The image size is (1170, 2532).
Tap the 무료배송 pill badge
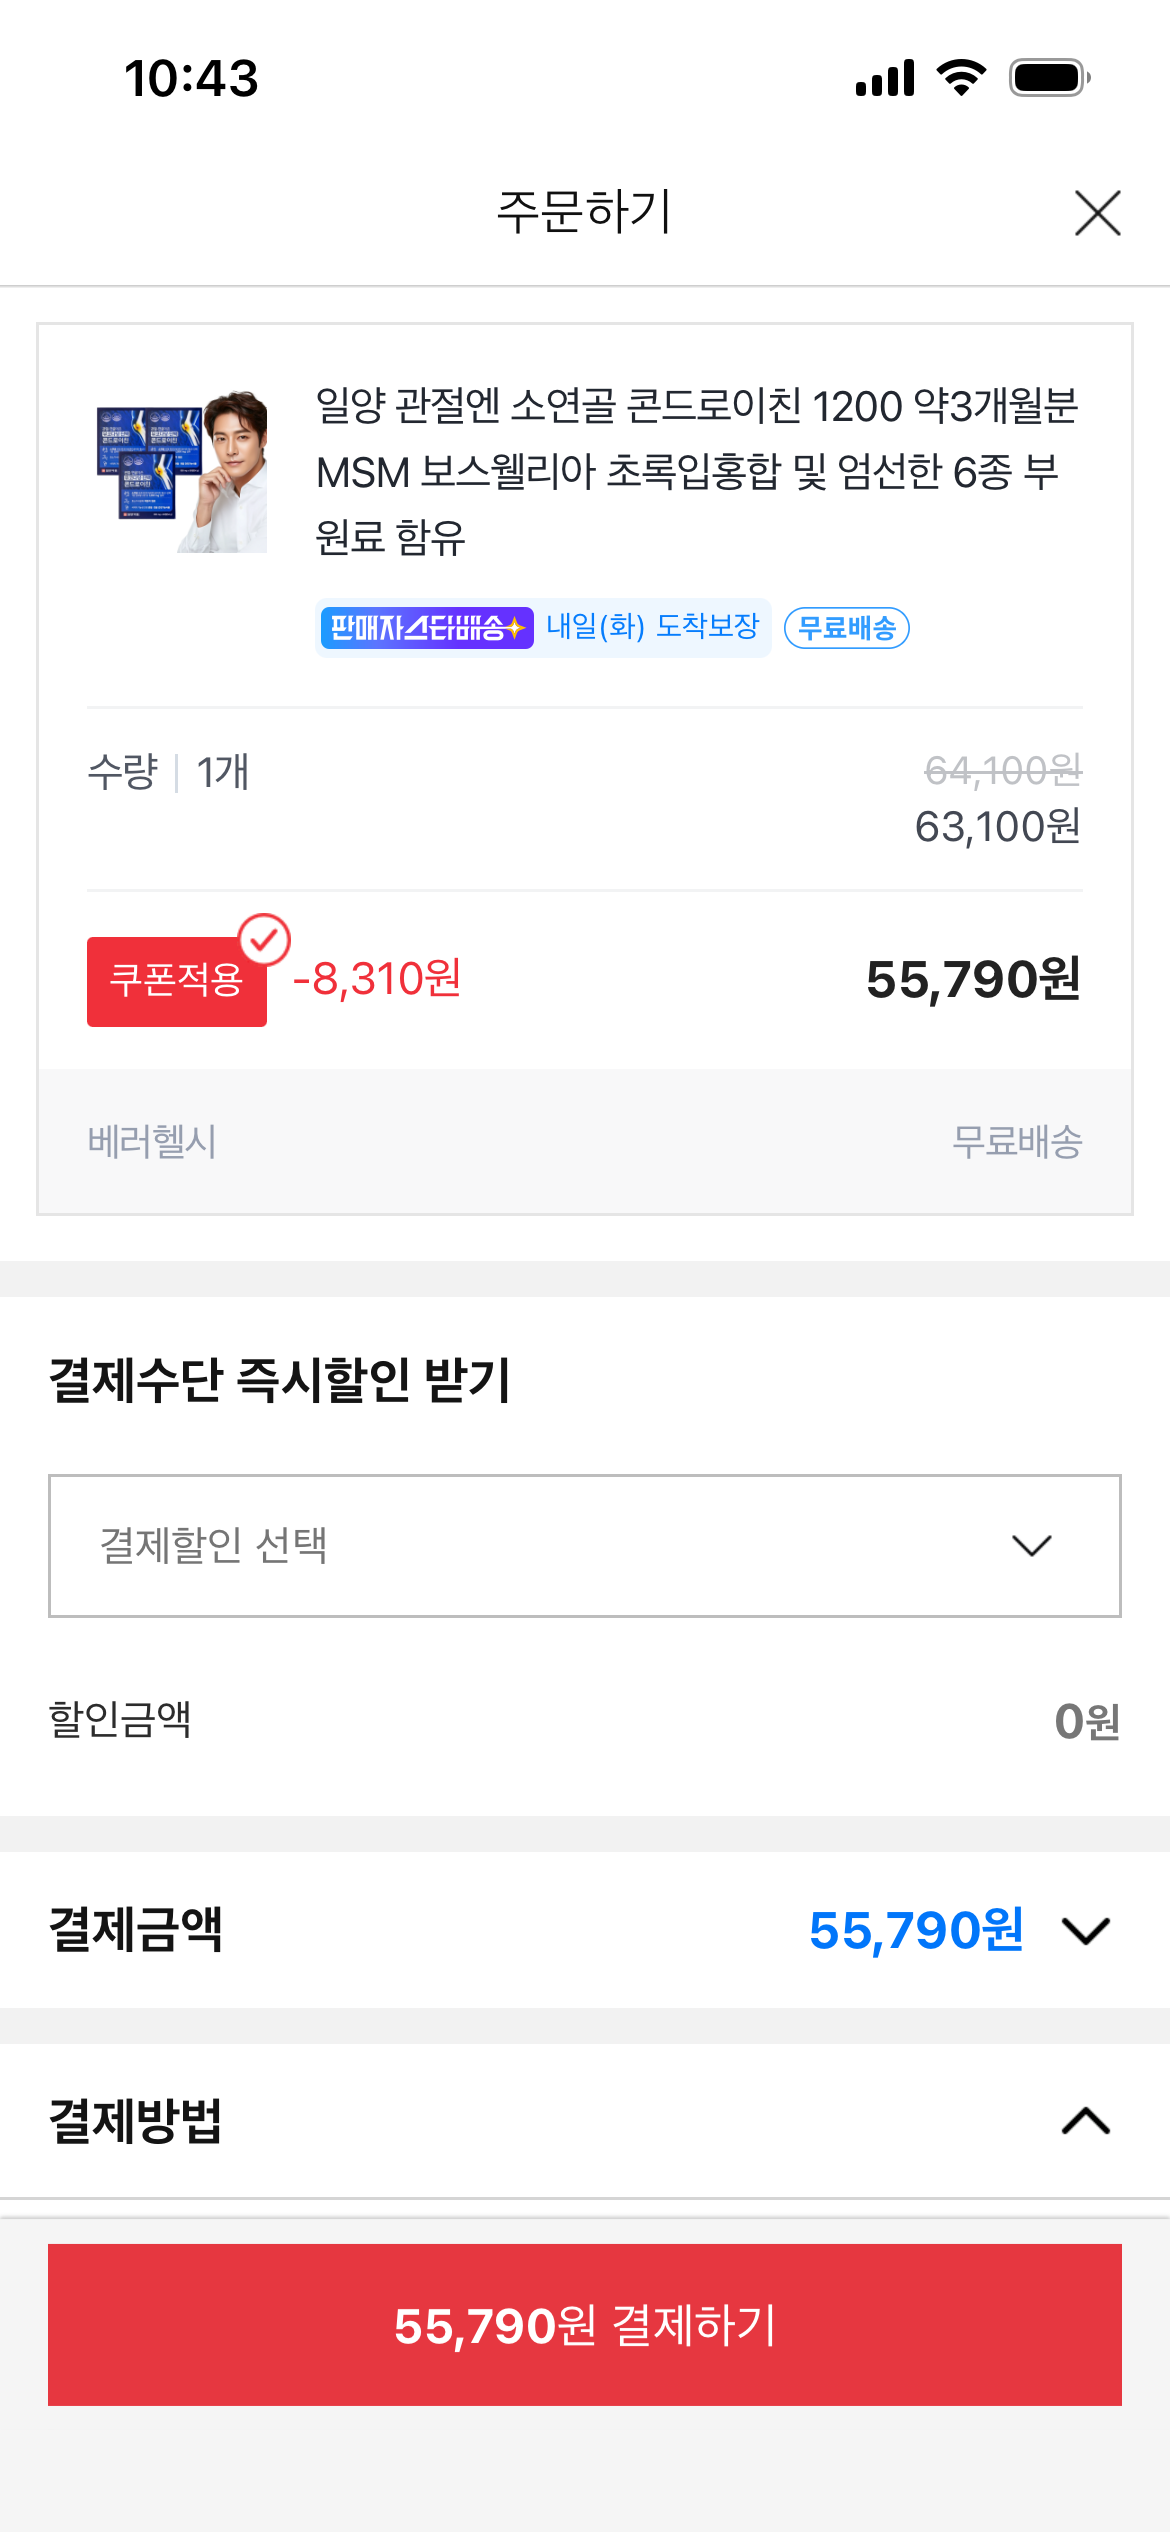tap(846, 628)
